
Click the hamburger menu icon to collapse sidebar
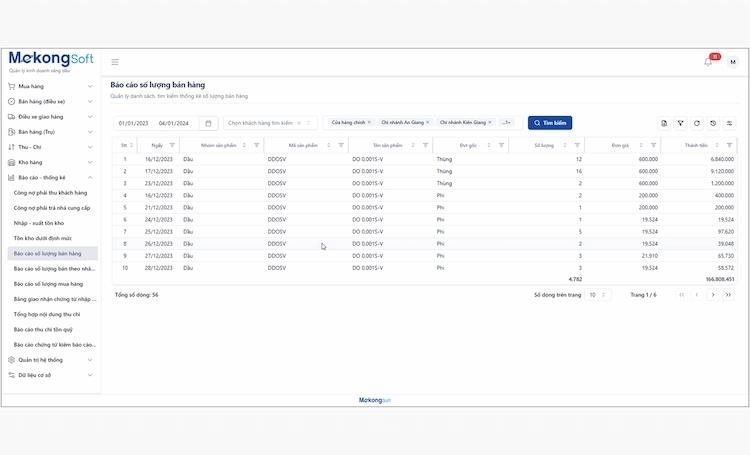click(x=115, y=62)
